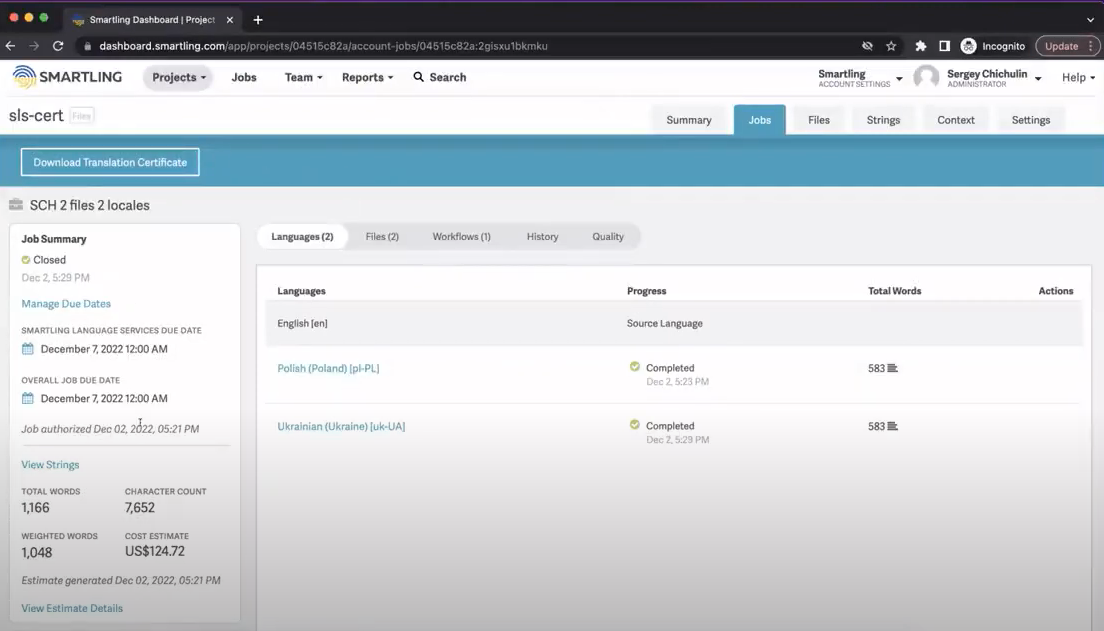Expand the Team dropdown menu

pyautogui.click(x=303, y=77)
